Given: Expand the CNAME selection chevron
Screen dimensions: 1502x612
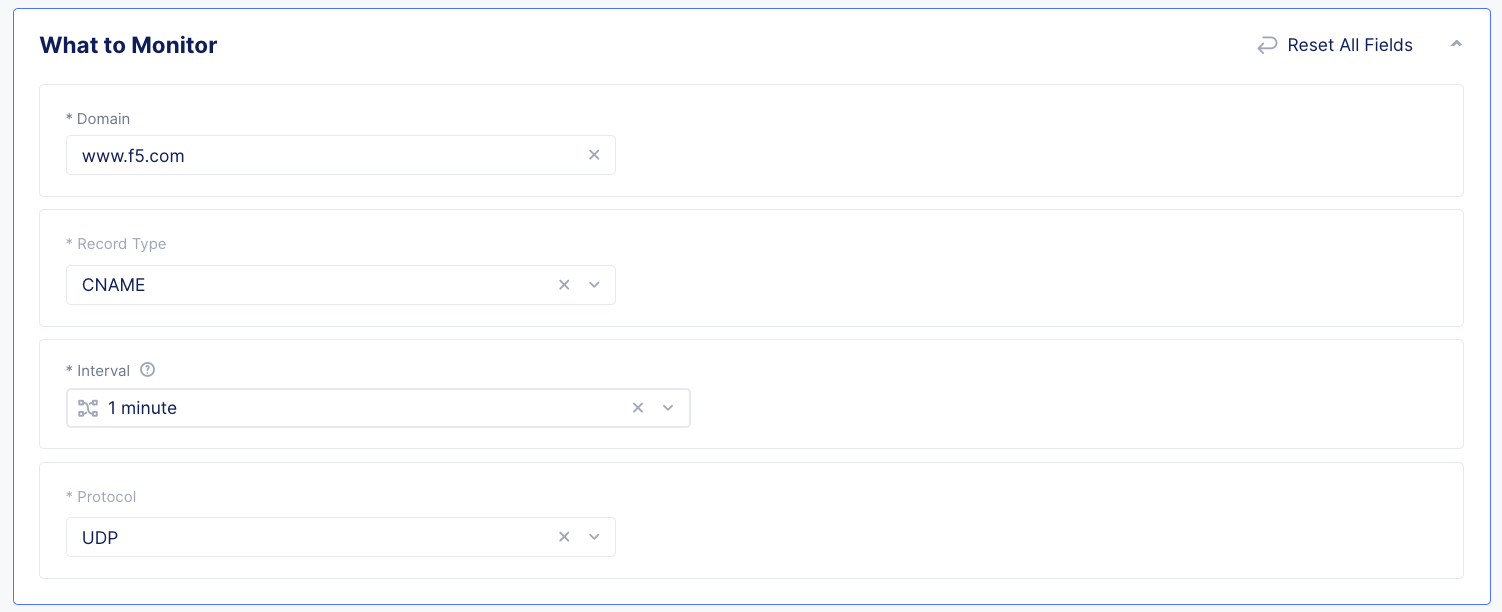Looking at the screenshot, I should coord(594,285).
